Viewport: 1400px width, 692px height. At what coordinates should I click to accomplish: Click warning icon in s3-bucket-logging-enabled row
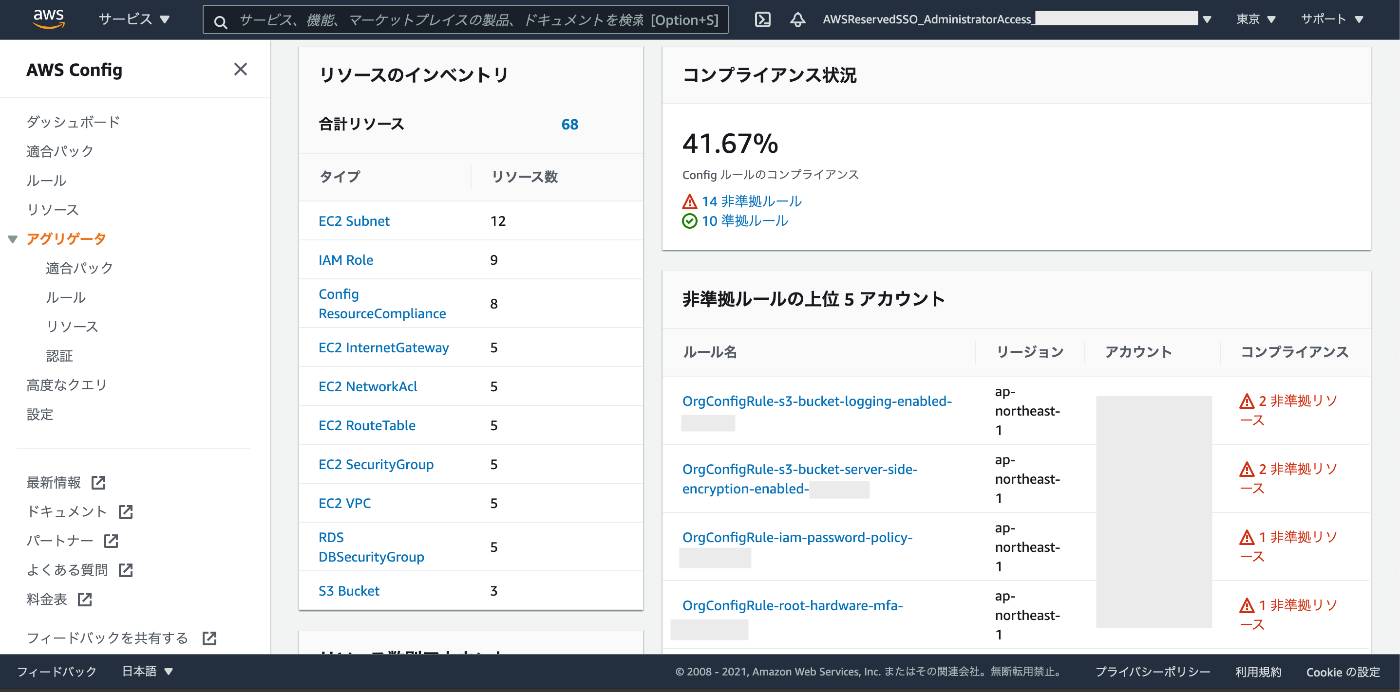[x=1247, y=401]
